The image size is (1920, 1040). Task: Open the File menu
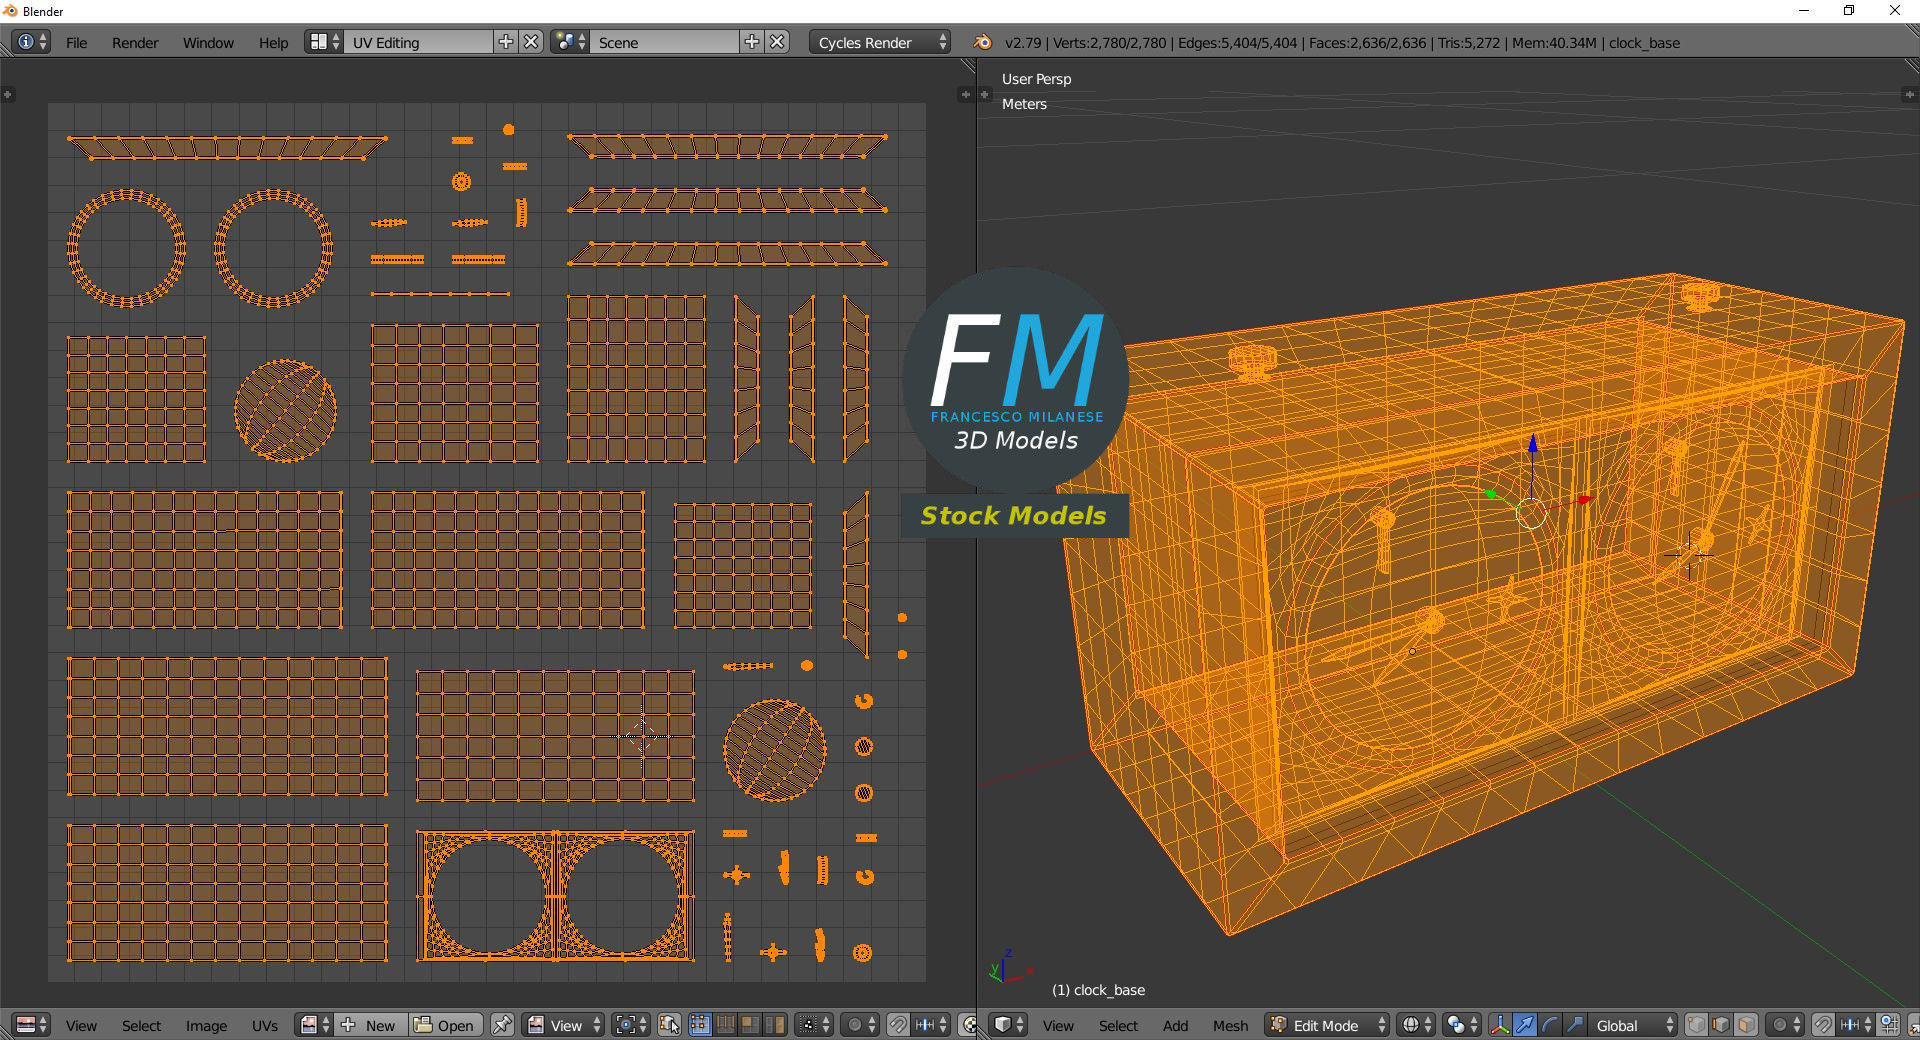pyautogui.click(x=77, y=42)
